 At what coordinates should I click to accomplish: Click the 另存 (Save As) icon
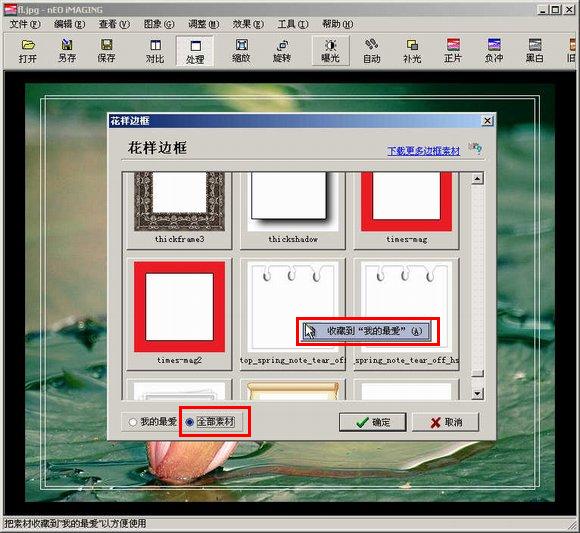[67, 51]
